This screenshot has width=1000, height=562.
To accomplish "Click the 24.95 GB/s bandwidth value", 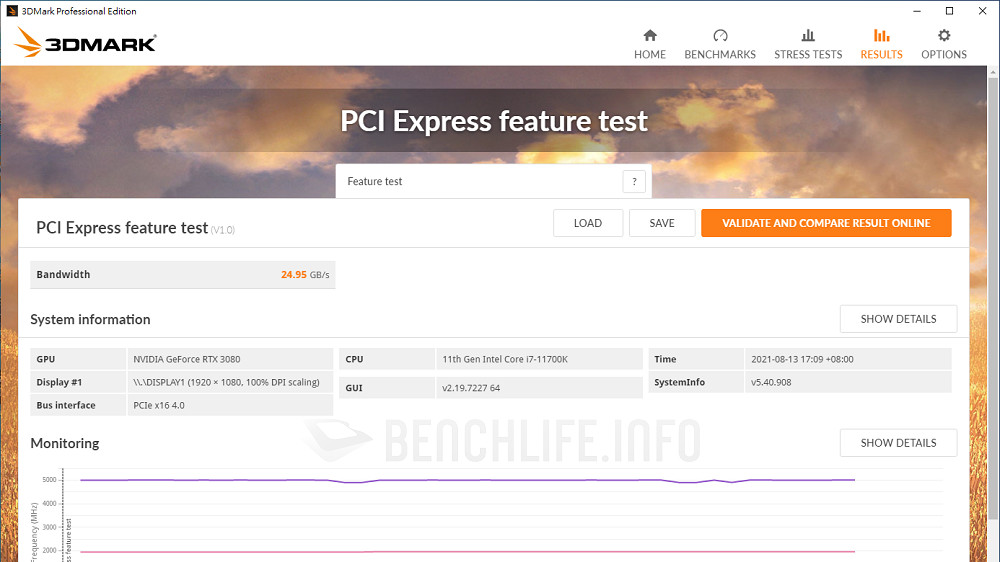I will pos(305,275).
